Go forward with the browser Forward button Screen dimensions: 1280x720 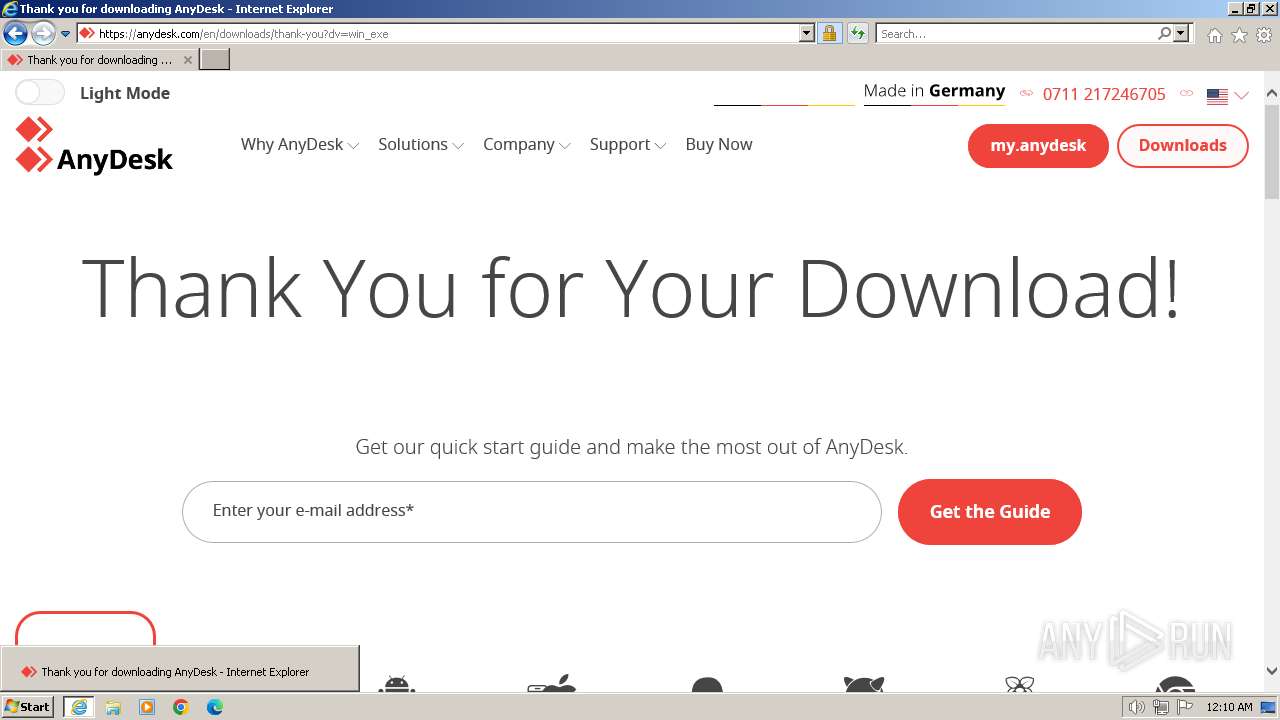(x=43, y=34)
